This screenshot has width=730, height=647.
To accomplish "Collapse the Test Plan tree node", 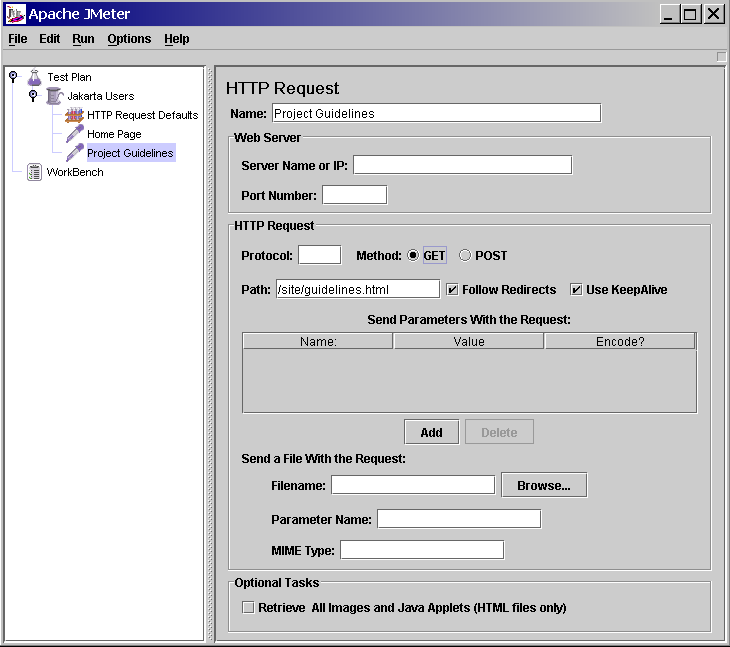I will [13, 76].
